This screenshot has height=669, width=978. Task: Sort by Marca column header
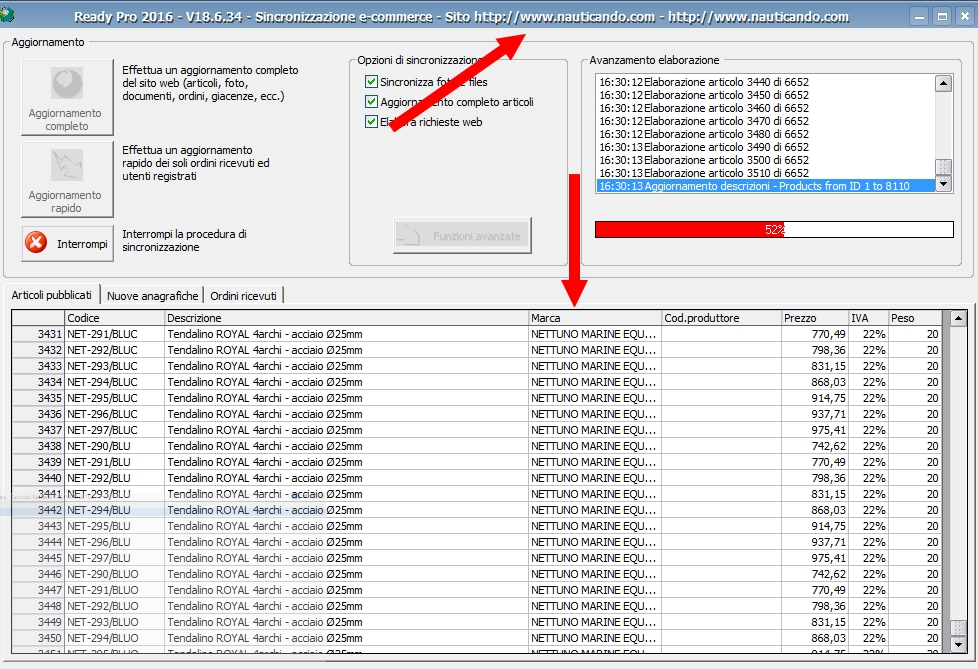pyautogui.click(x=595, y=318)
